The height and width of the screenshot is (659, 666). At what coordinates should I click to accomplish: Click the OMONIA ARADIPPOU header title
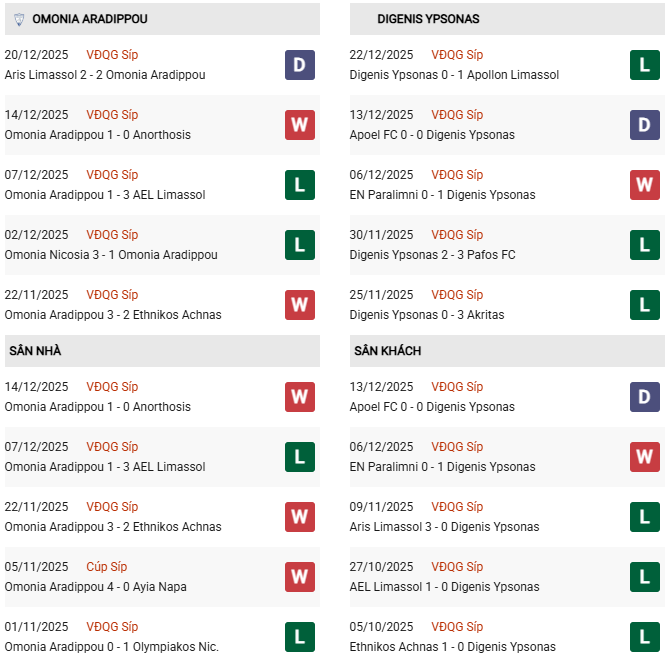pos(90,19)
